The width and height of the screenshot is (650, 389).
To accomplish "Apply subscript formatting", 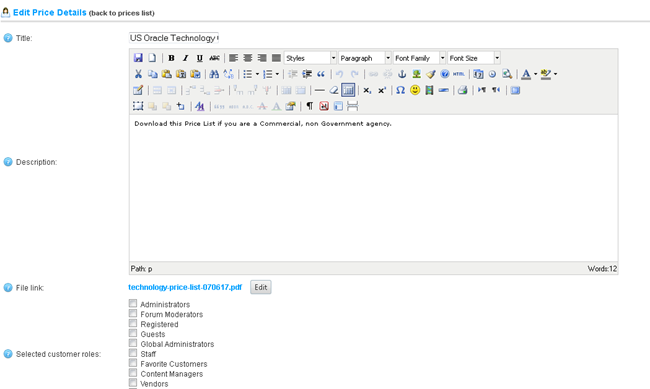I will point(367,90).
